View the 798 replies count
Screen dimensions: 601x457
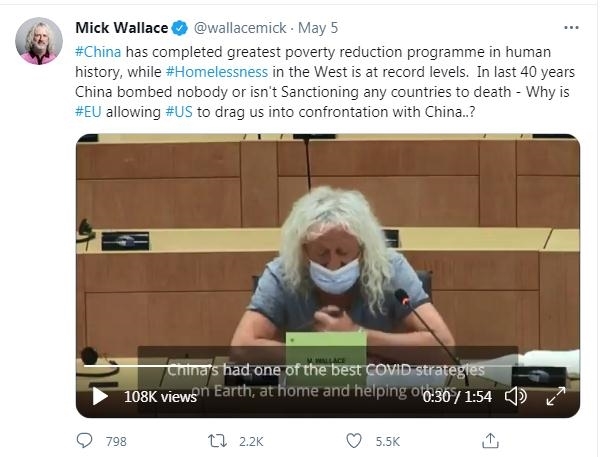(116, 441)
